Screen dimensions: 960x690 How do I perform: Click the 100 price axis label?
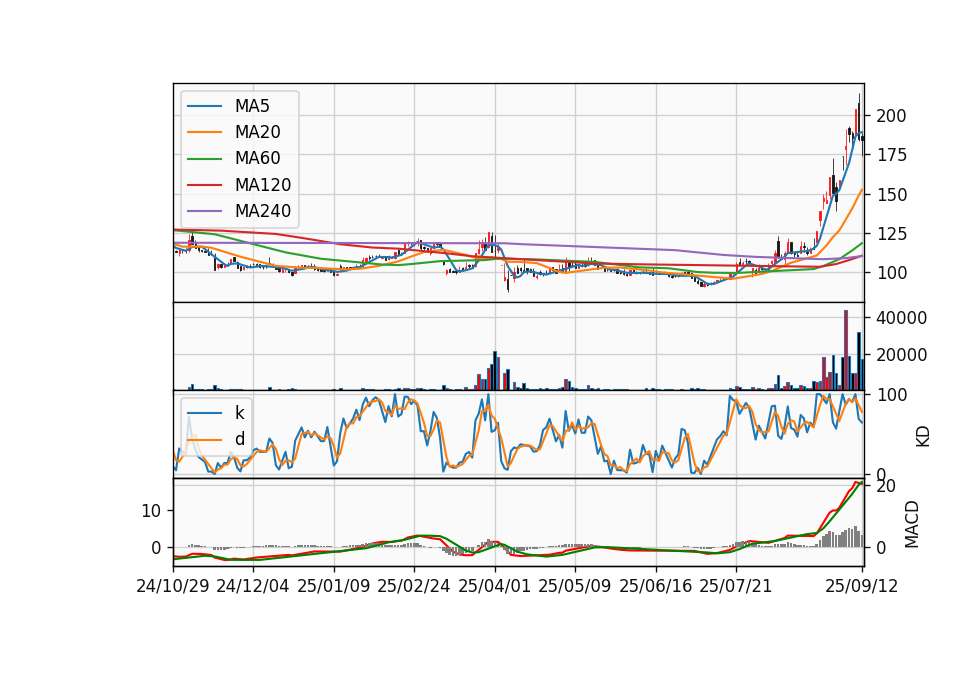891,273
